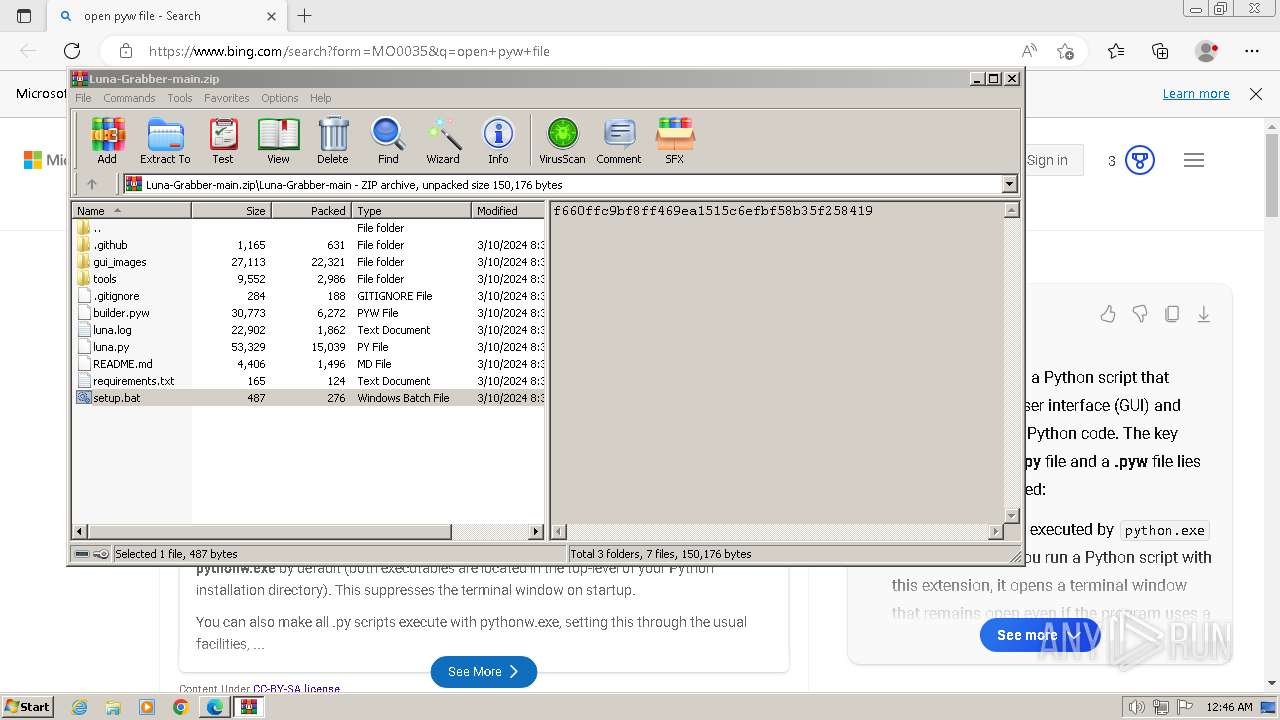Download the Bing answer via download icon

coord(1204,314)
